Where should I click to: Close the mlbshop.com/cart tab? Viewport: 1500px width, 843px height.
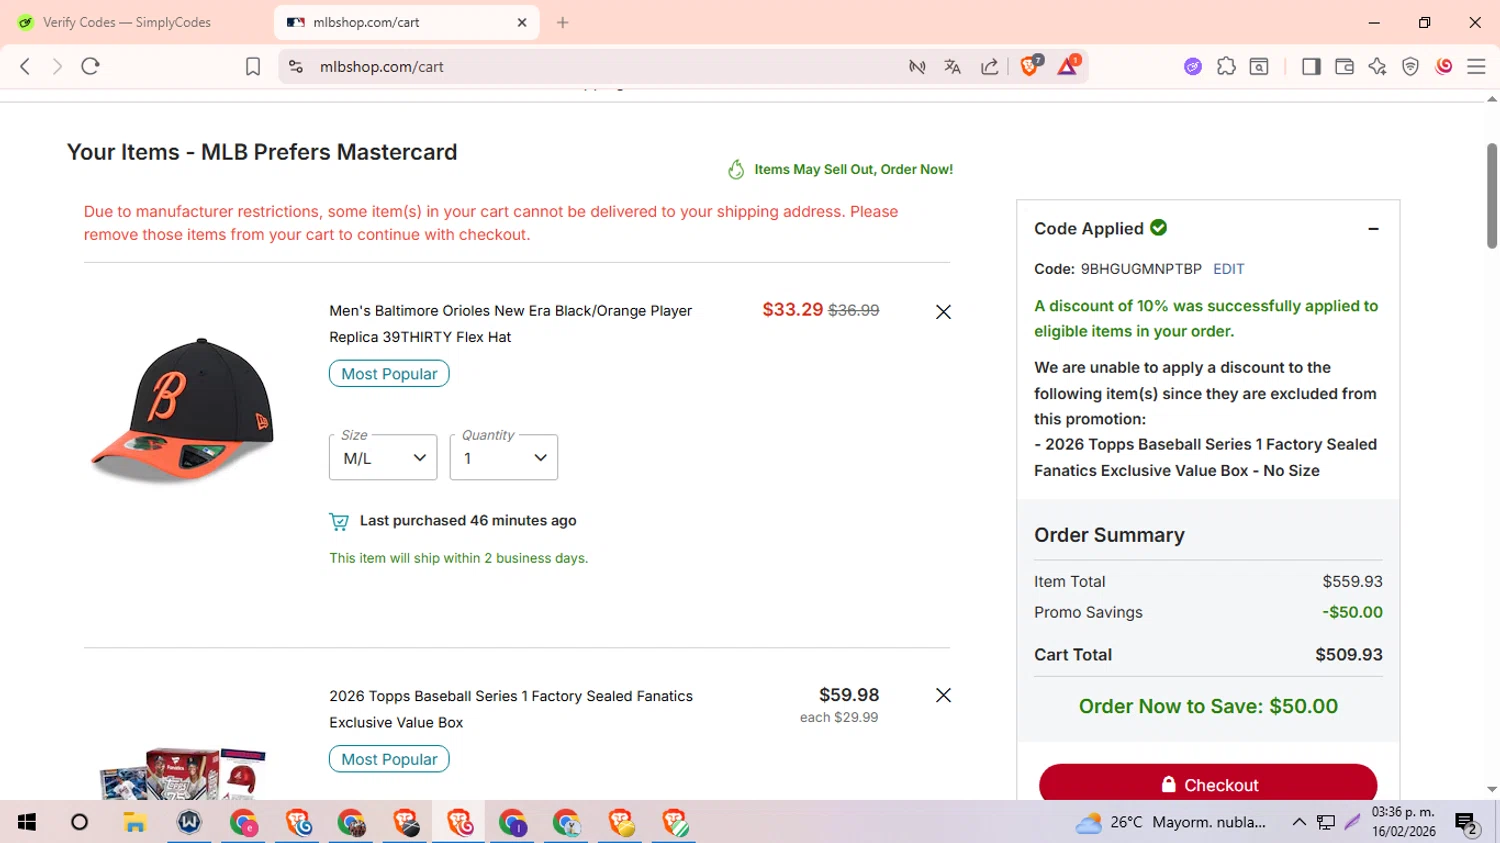[522, 22]
